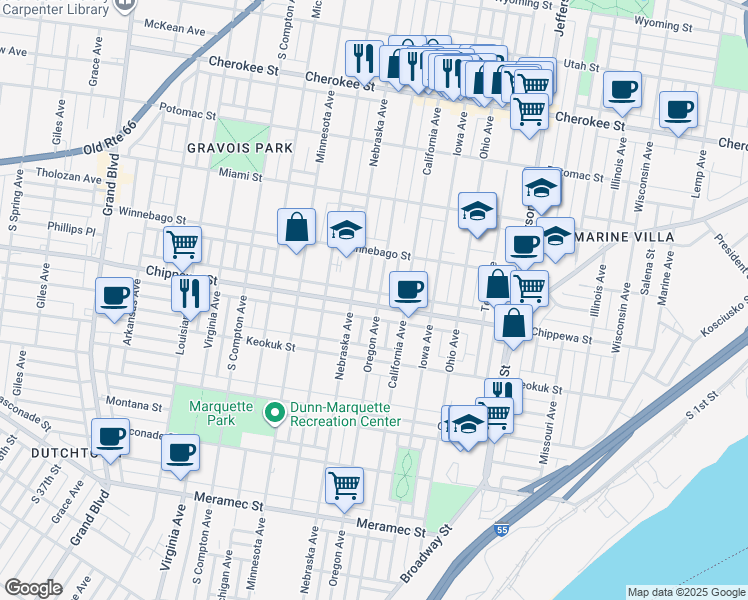This screenshot has height=600, width=748.
Task: Click the Carpenter Library pin
Action: [x=124, y=5]
